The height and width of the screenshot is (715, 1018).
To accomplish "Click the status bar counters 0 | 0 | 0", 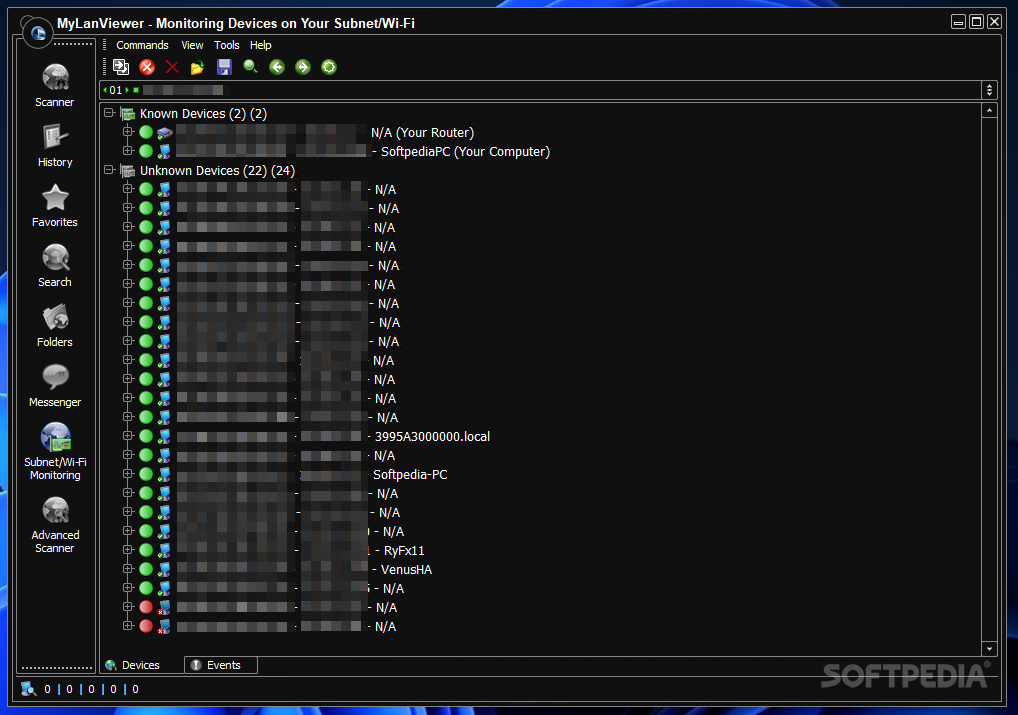I will click(91, 689).
